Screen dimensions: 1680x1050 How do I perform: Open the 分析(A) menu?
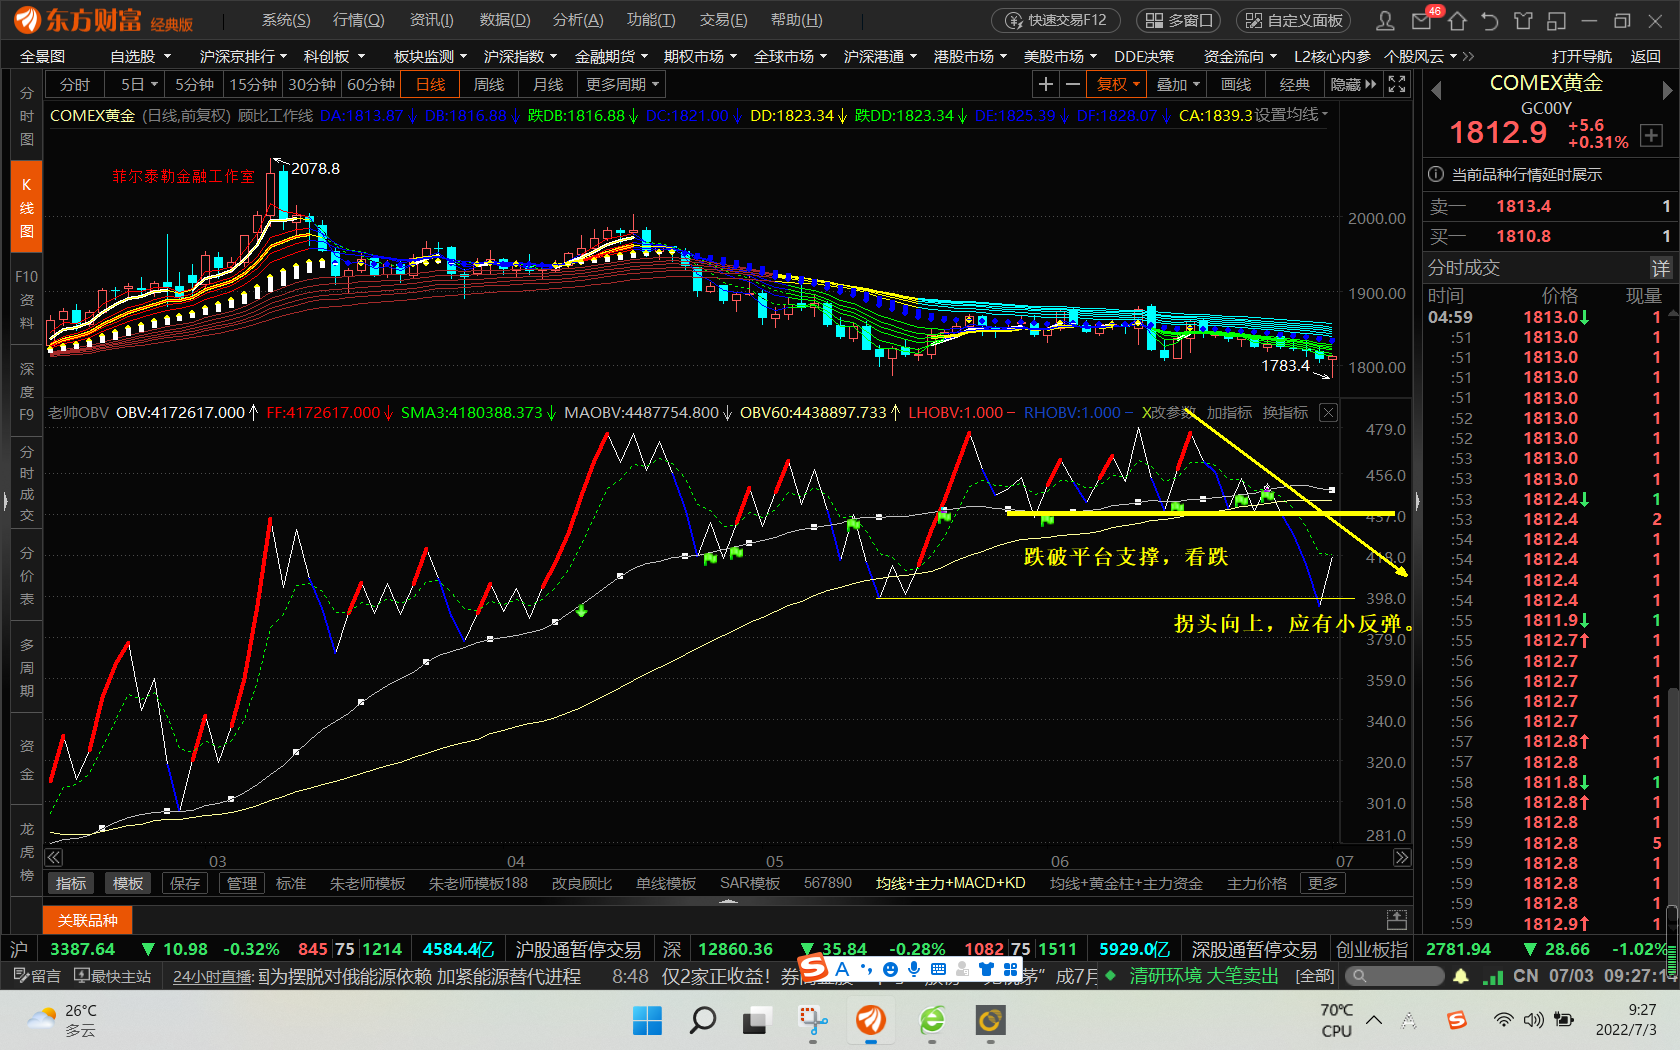pos(578,20)
